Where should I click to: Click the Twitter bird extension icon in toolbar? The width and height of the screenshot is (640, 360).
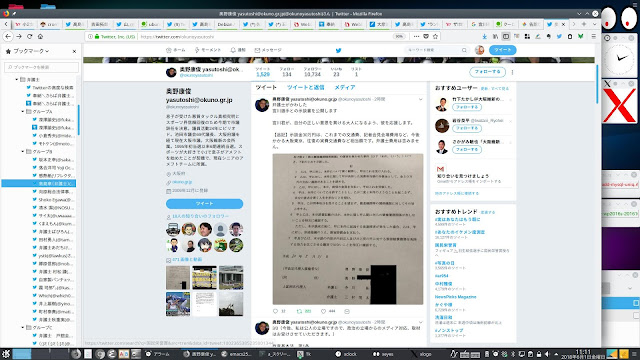pos(559,36)
